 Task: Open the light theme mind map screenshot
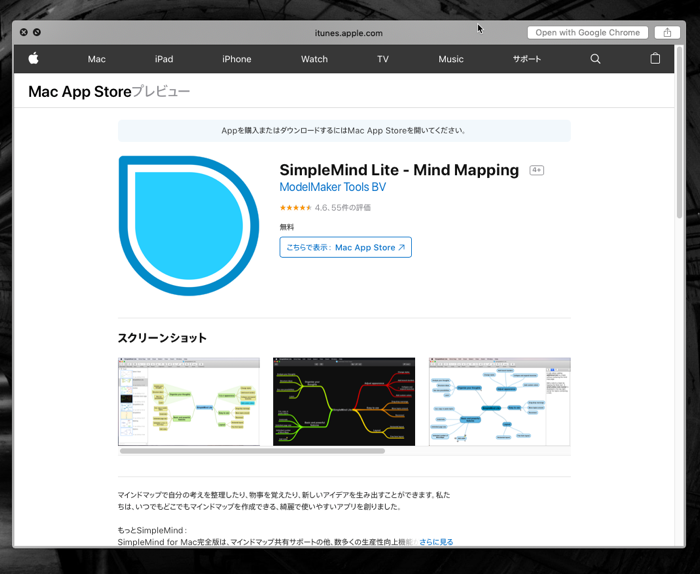pos(189,401)
